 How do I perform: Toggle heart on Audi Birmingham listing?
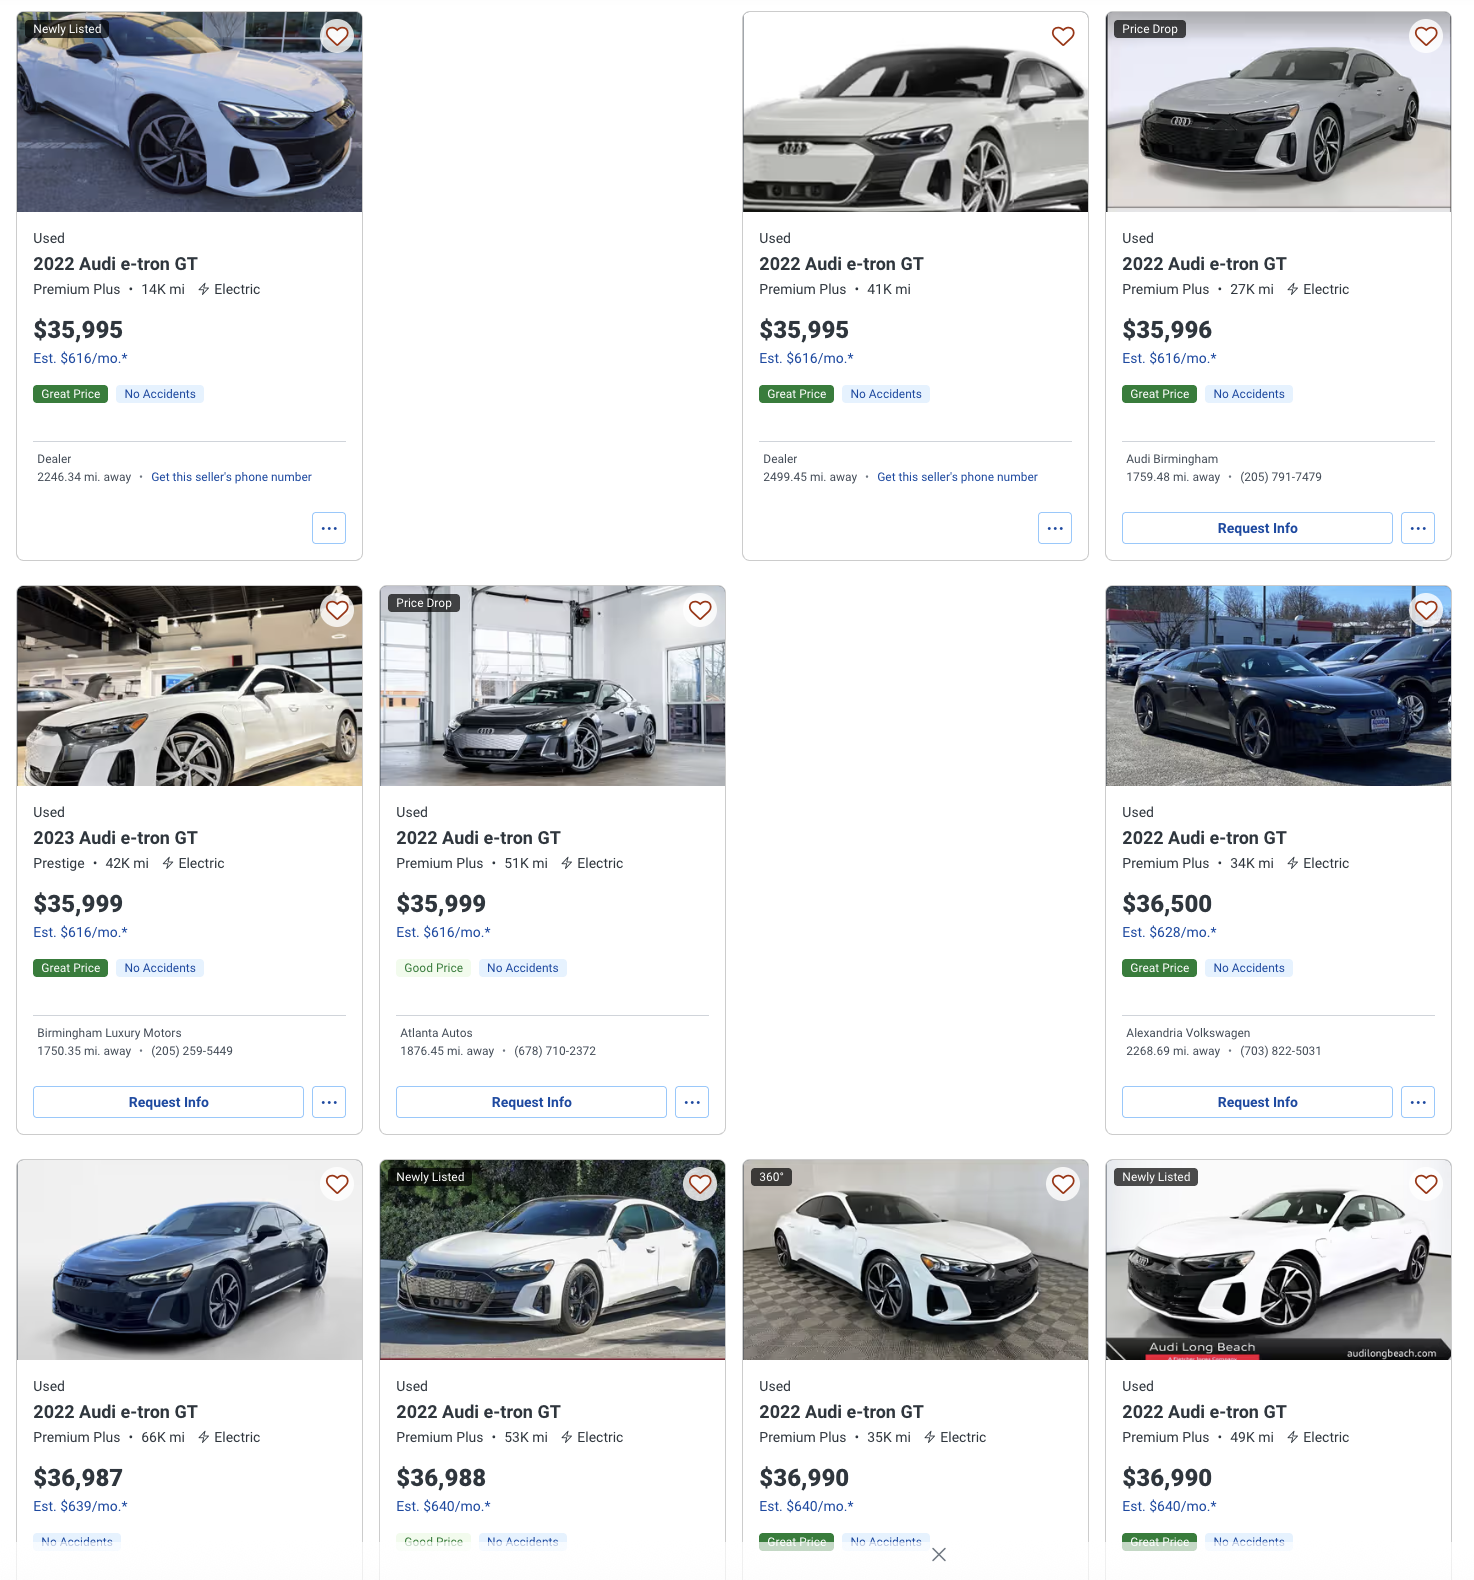point(1426,37)
